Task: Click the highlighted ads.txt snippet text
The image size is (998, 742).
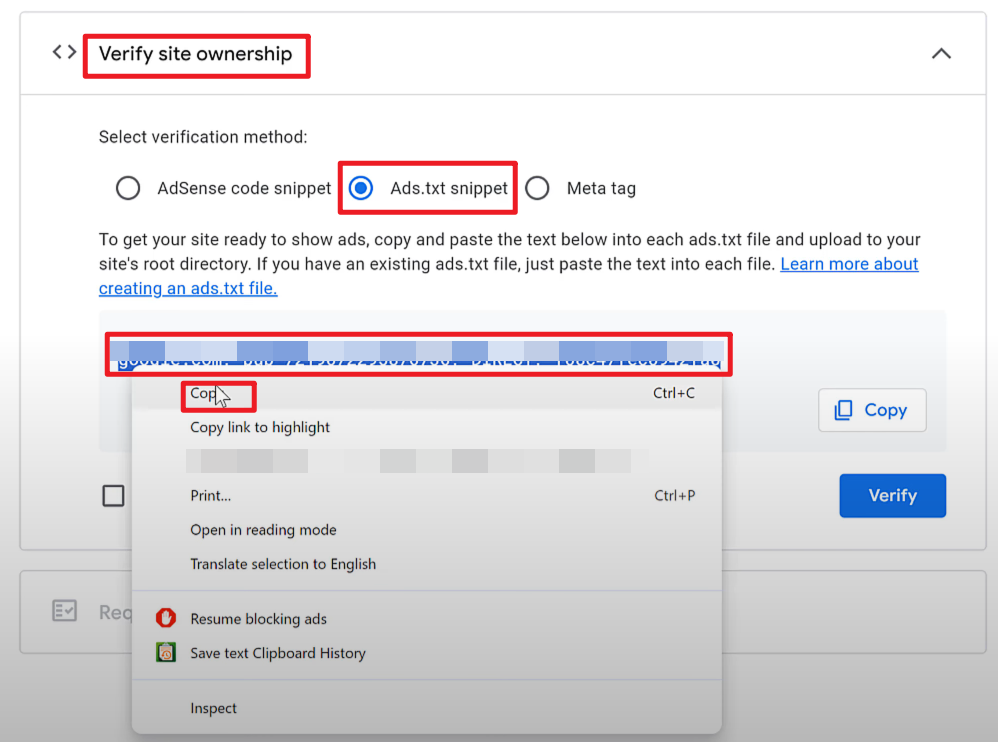Action: (x=417, y=355)
